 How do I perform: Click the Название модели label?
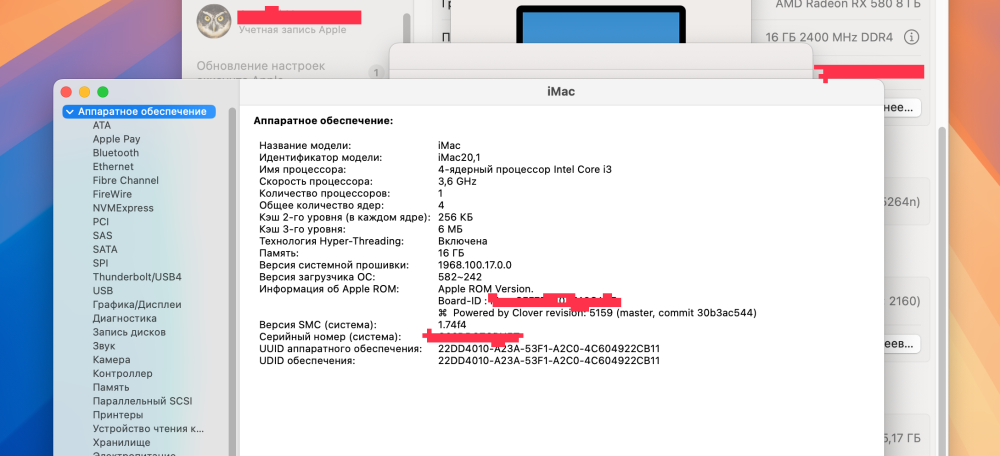pos(305,145)
